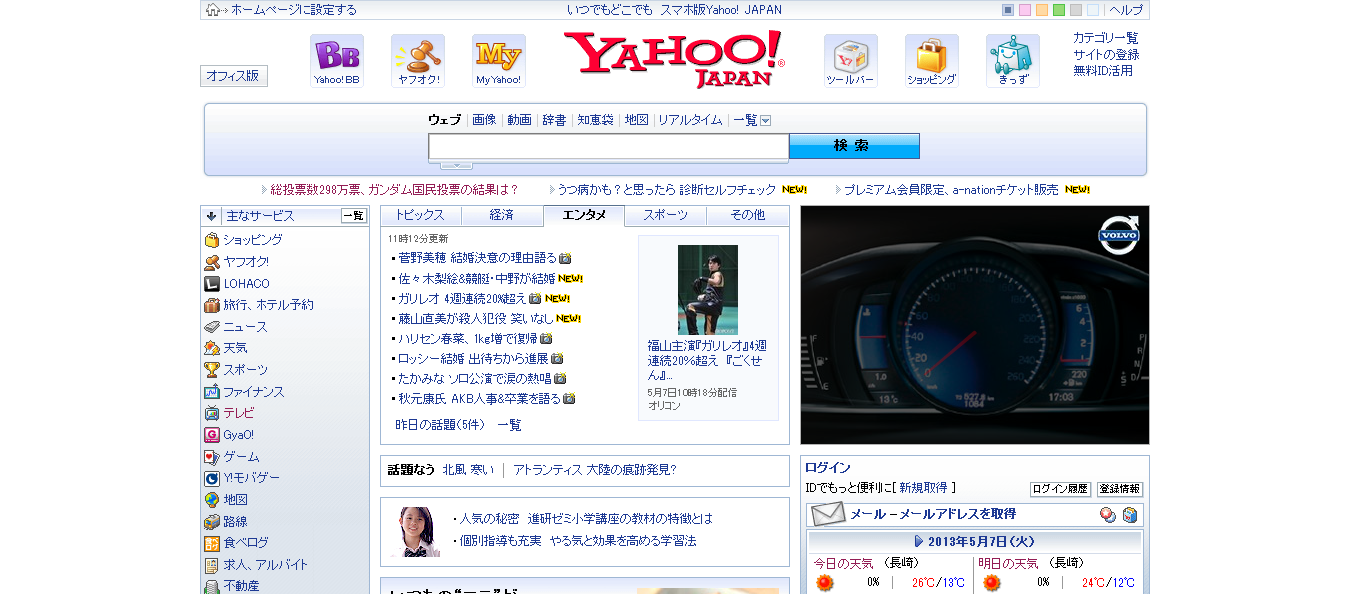
Task: Click chart icon for ファイナンス
Action: pos(212,392)
